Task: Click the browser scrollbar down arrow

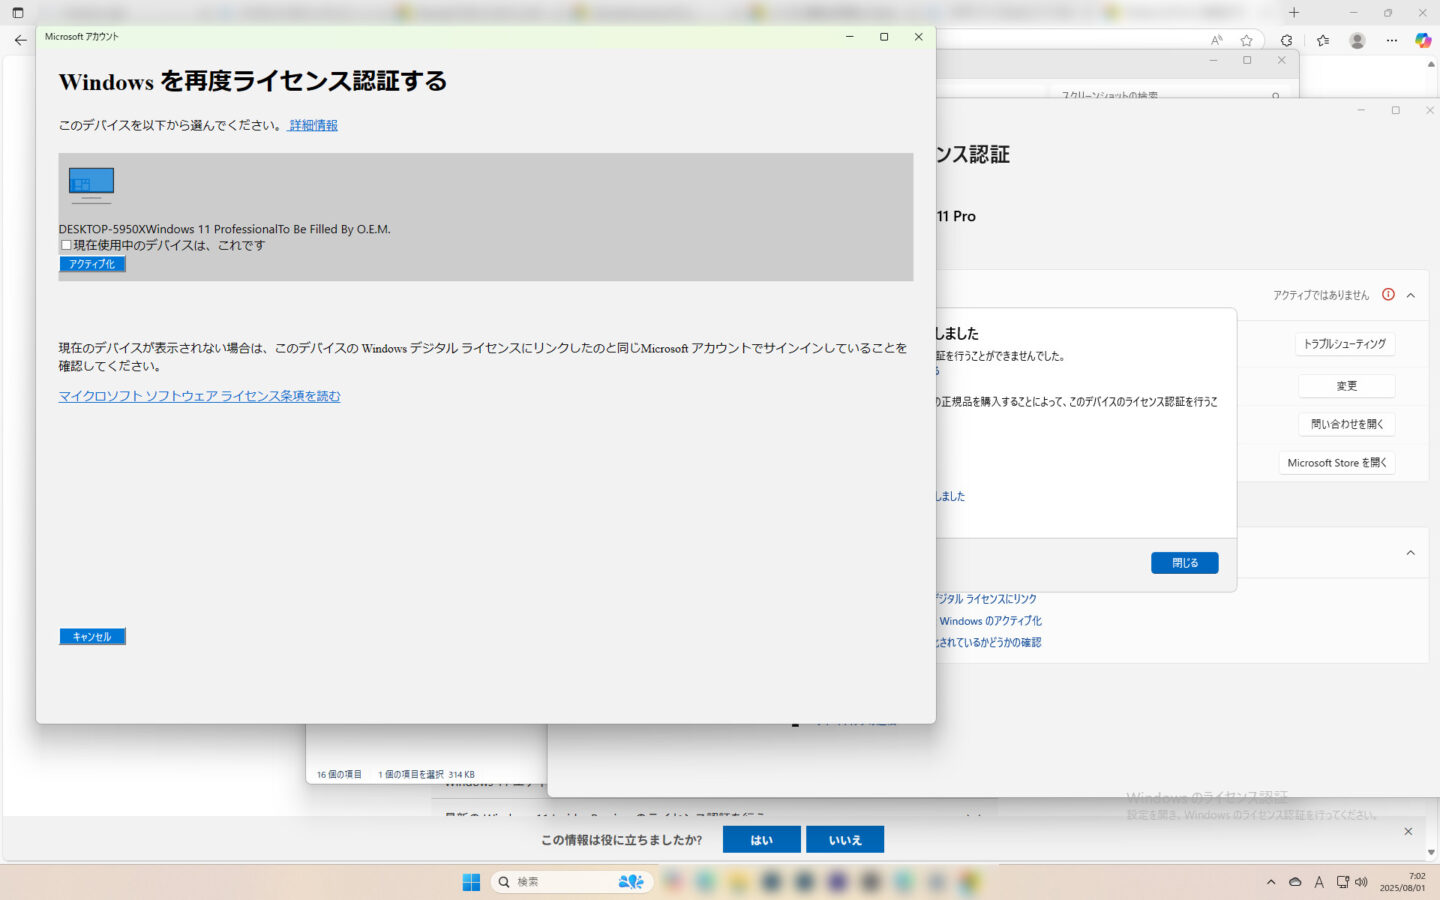Action: pos(1431,852)
